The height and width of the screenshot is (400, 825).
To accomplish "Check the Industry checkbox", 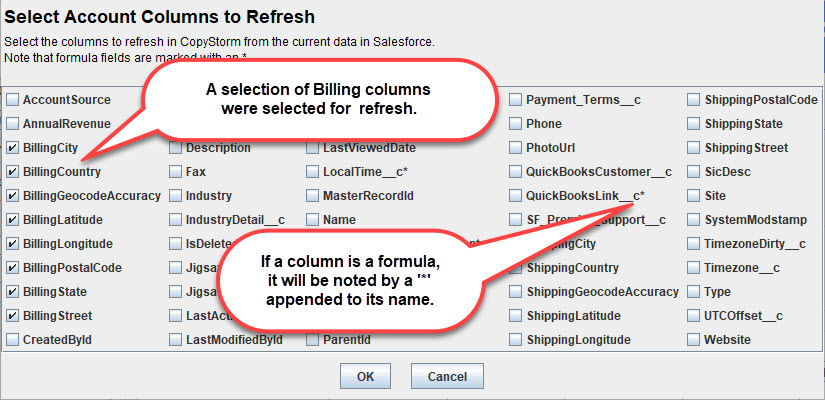I will pyautogui.click(x=175, y=196).
